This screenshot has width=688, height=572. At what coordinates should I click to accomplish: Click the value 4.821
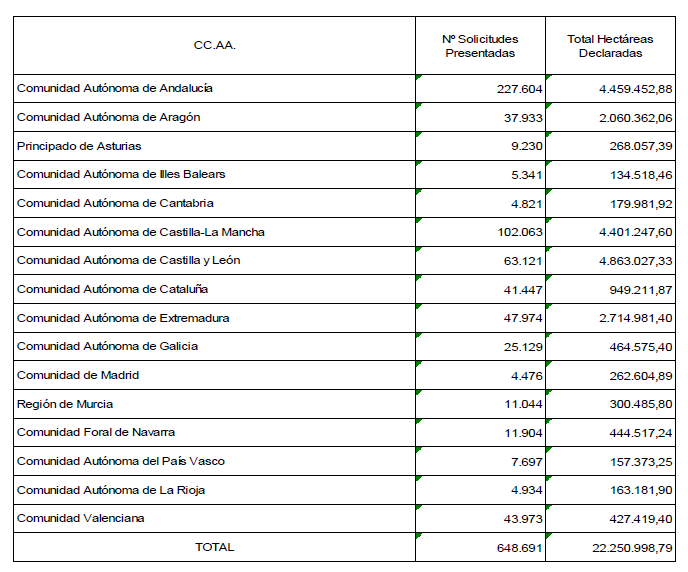(527, 204)
